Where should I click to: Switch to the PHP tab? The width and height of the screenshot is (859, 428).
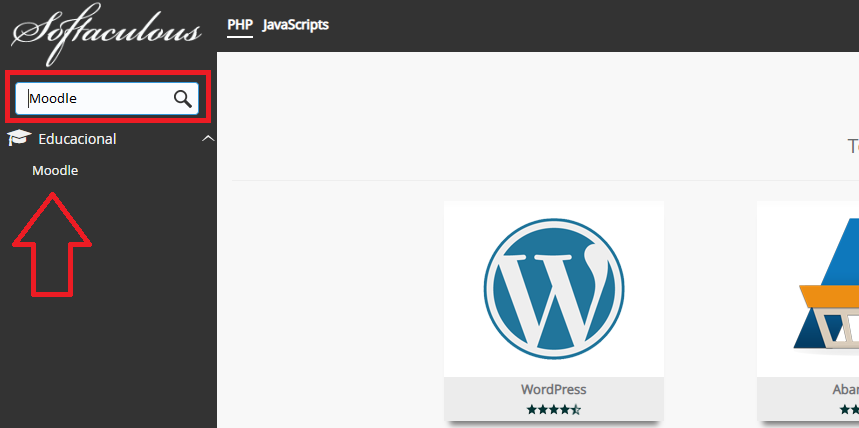tap(240, 25)
